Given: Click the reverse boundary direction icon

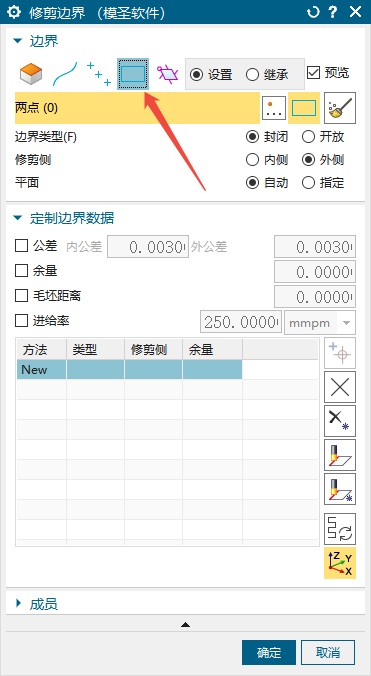Looking at the screenshot, I should click(340, 529).
